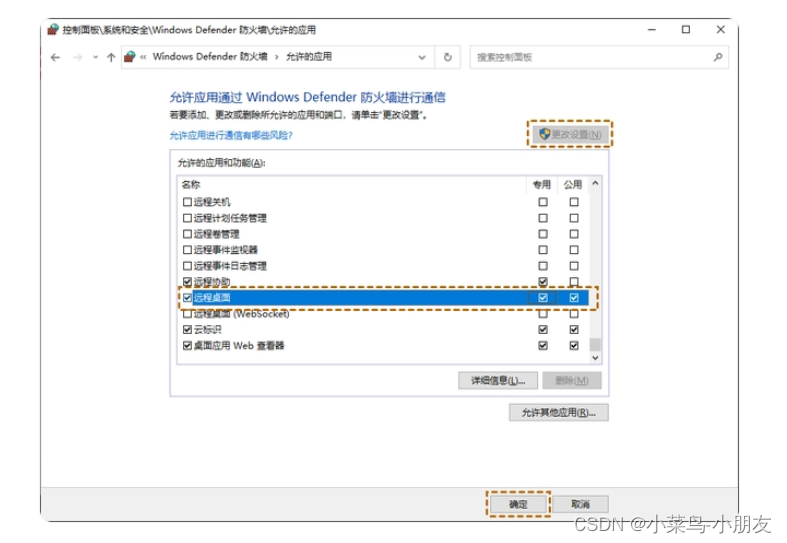Toggle 远程事件日志管理 name checkbox
787x543 pixels.
pyautogui.click(x=187, y=265)
